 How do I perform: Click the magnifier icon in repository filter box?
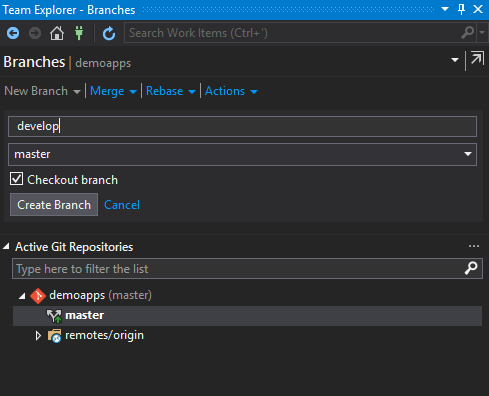471,268
